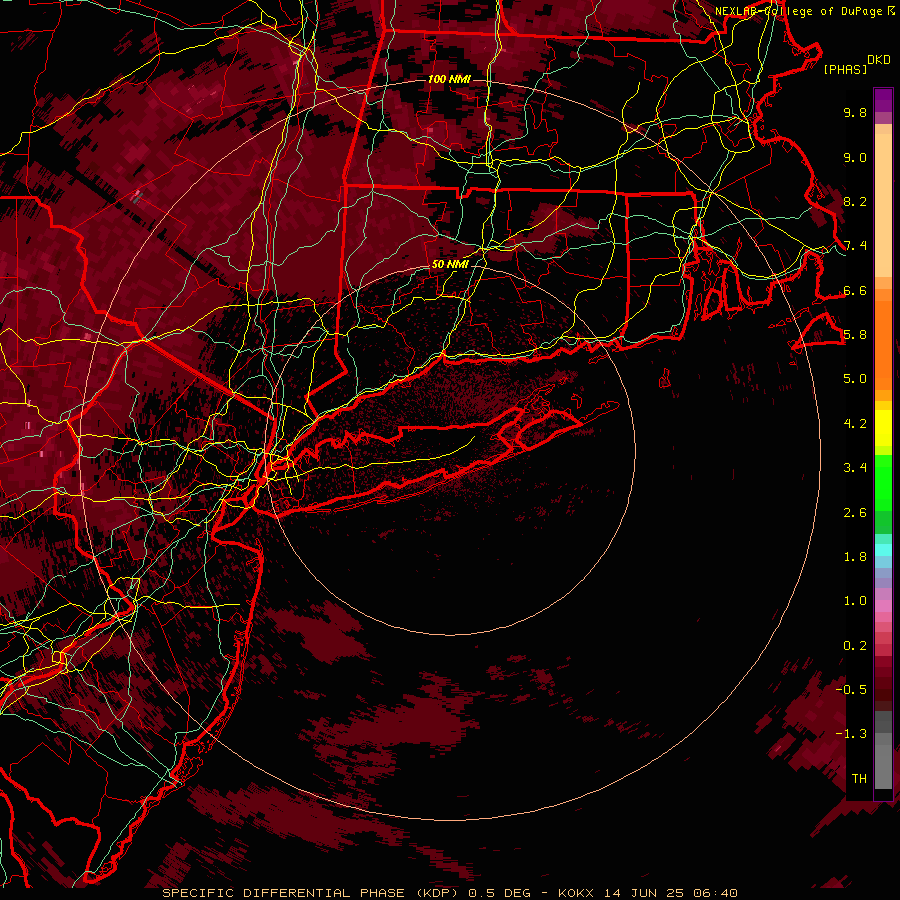Click the 1.0 scale value
This screenshot has width=900, height=900.
click(855, 601)
